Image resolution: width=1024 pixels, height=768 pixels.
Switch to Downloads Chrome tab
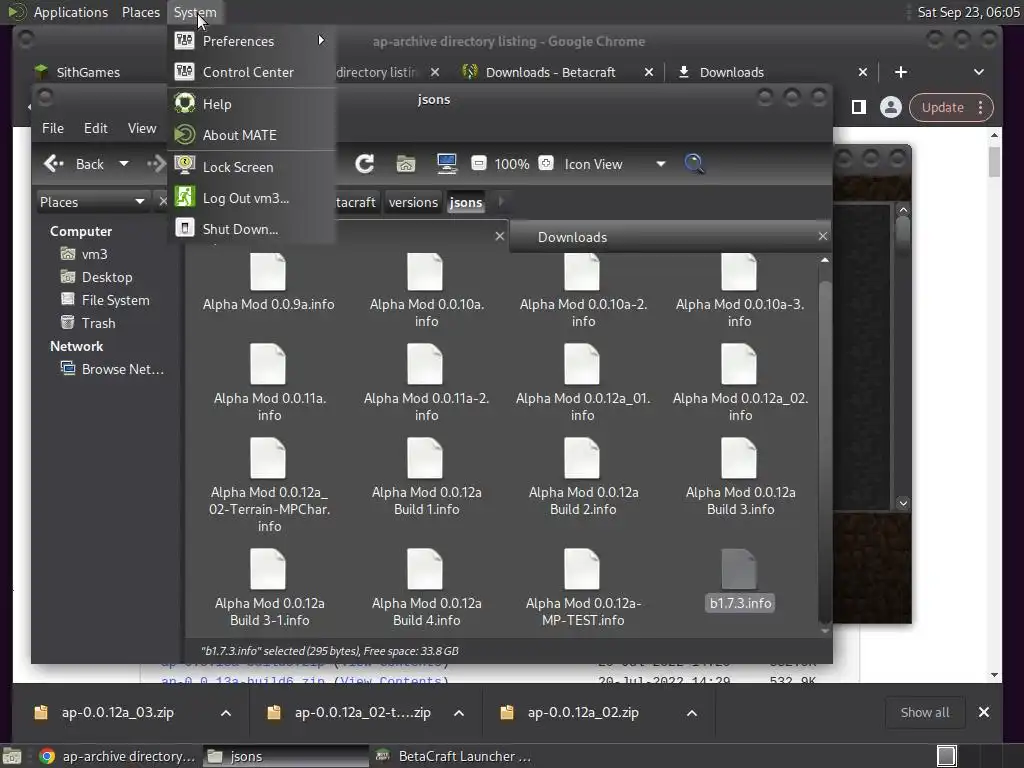731,72
